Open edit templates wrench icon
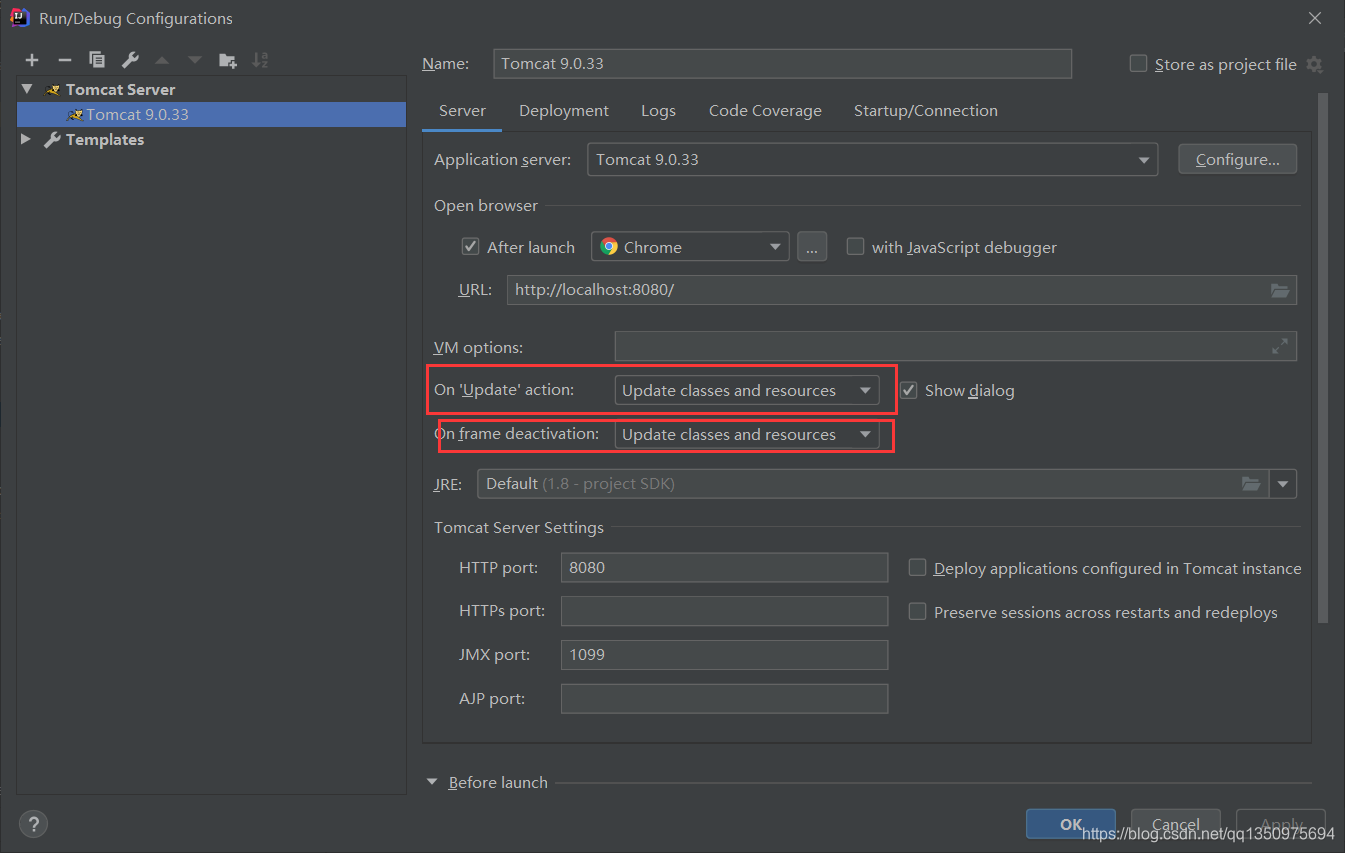The image size is (1345, 853). coord(130,60)
